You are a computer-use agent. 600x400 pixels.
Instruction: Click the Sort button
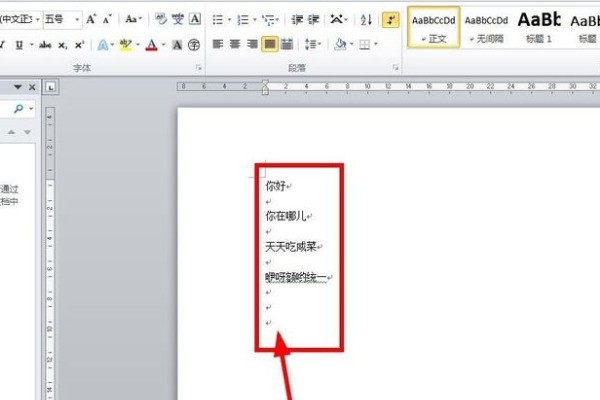pos(366,20)
